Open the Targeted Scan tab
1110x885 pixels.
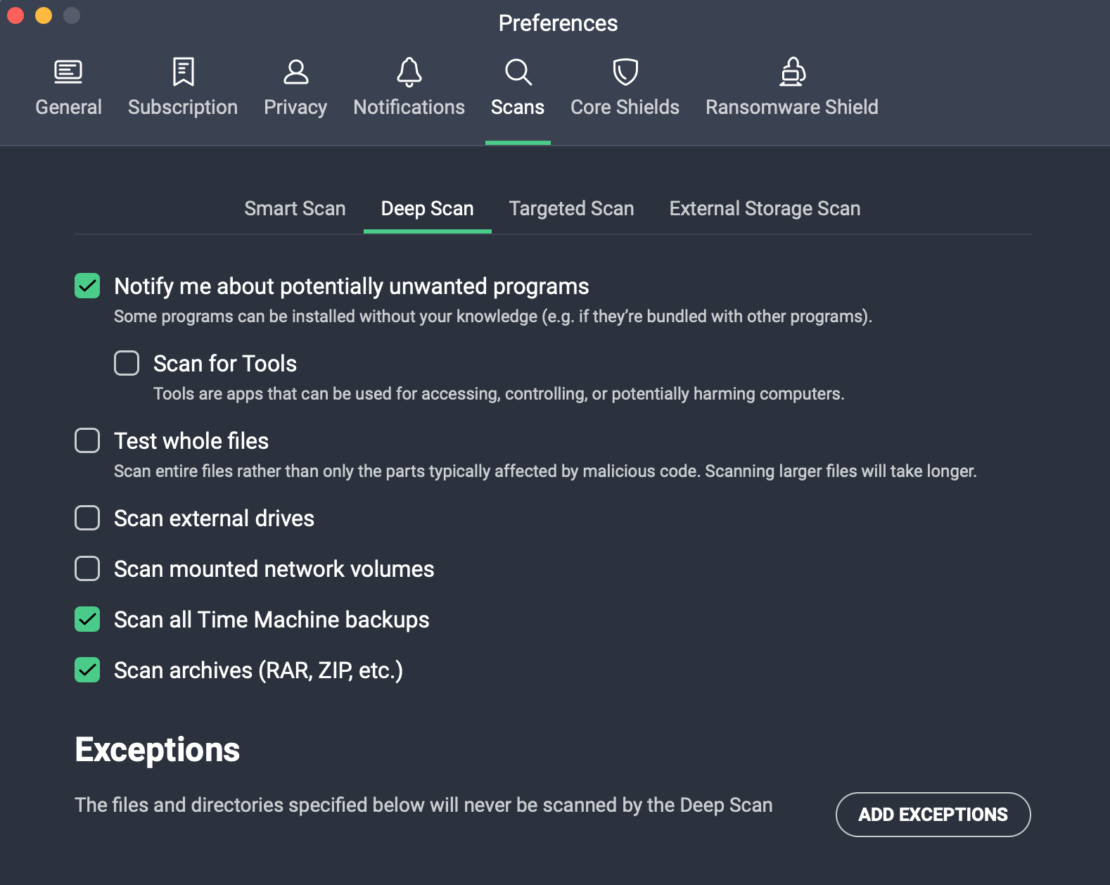[x=571, y=208]
